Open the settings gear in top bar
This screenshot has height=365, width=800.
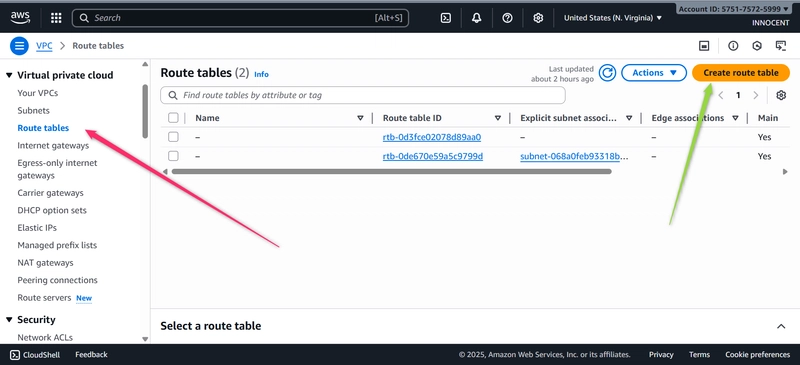[538, 18]
